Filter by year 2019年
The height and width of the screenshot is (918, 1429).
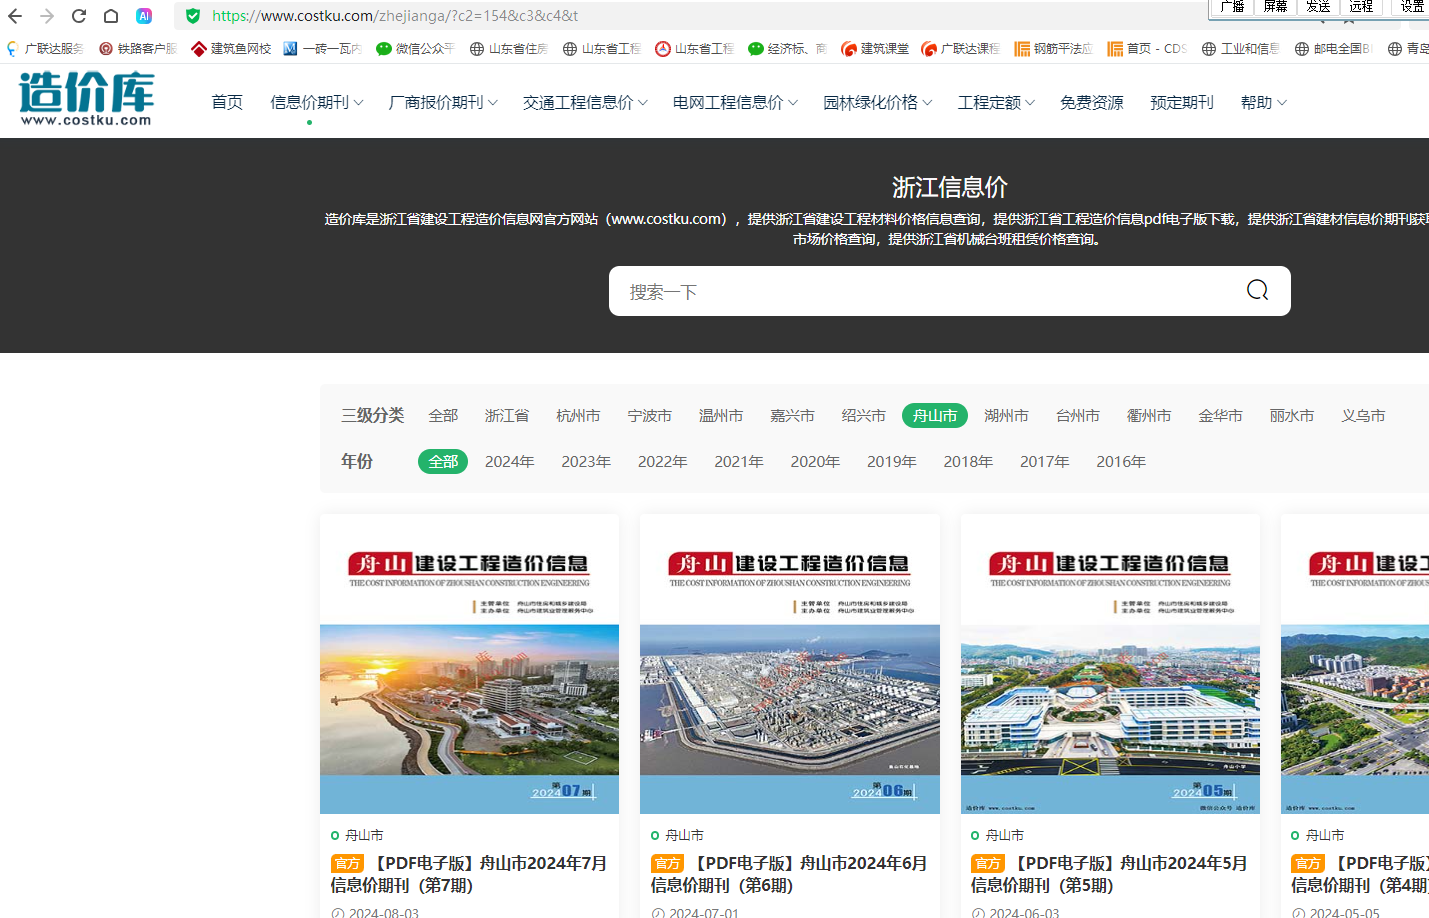[x=892, y=461]
